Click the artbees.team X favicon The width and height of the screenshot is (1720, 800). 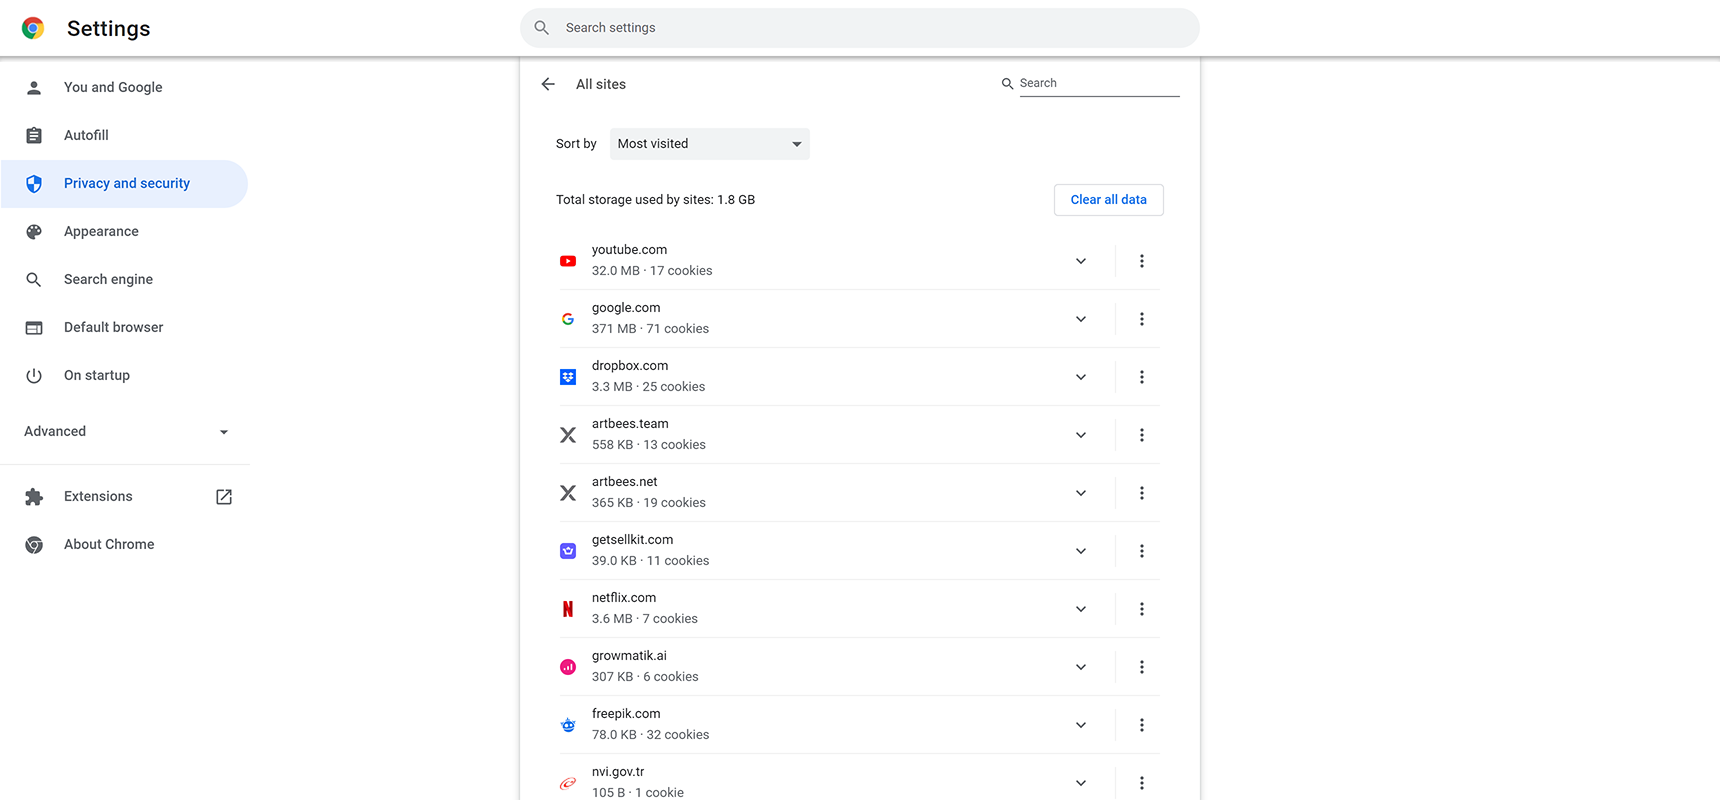coord(568,435)
